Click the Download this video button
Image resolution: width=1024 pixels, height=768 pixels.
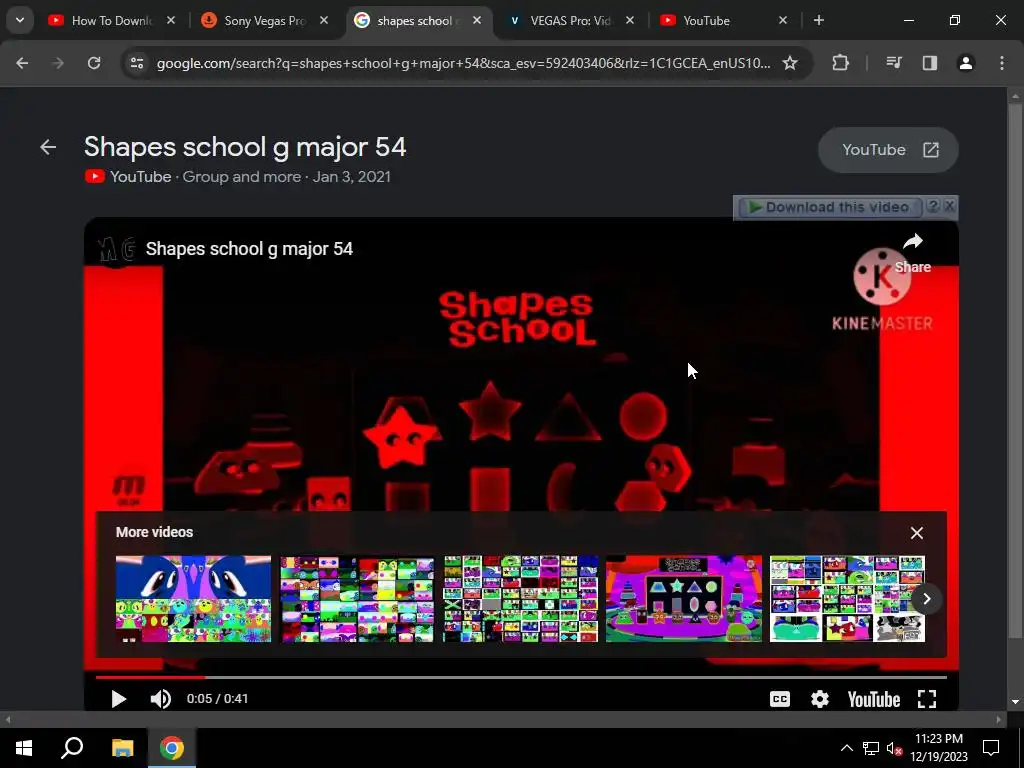(829, 207)
